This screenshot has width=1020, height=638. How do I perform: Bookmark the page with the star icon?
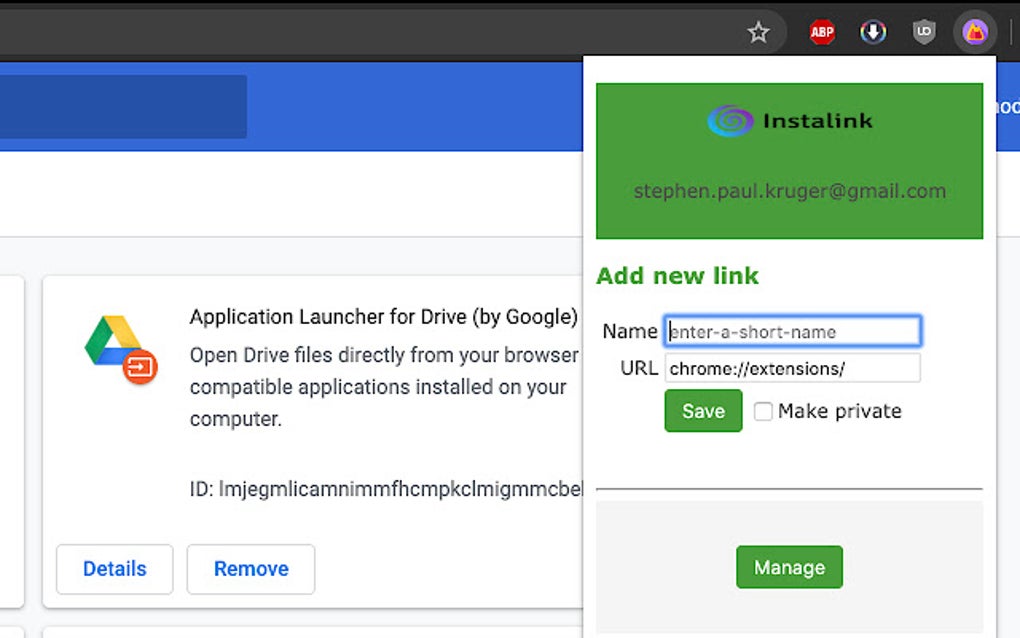tap(759, 31)
